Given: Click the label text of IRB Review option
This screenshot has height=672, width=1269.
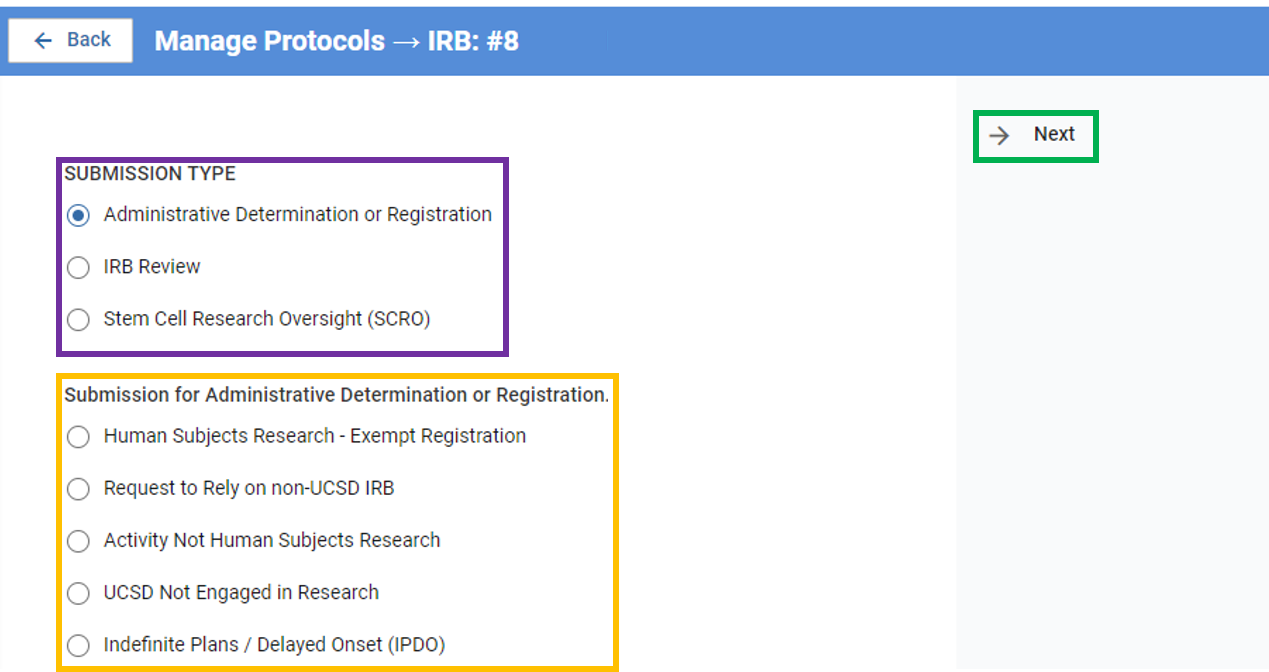Looking at the screenshot, I should coord(152,267).
